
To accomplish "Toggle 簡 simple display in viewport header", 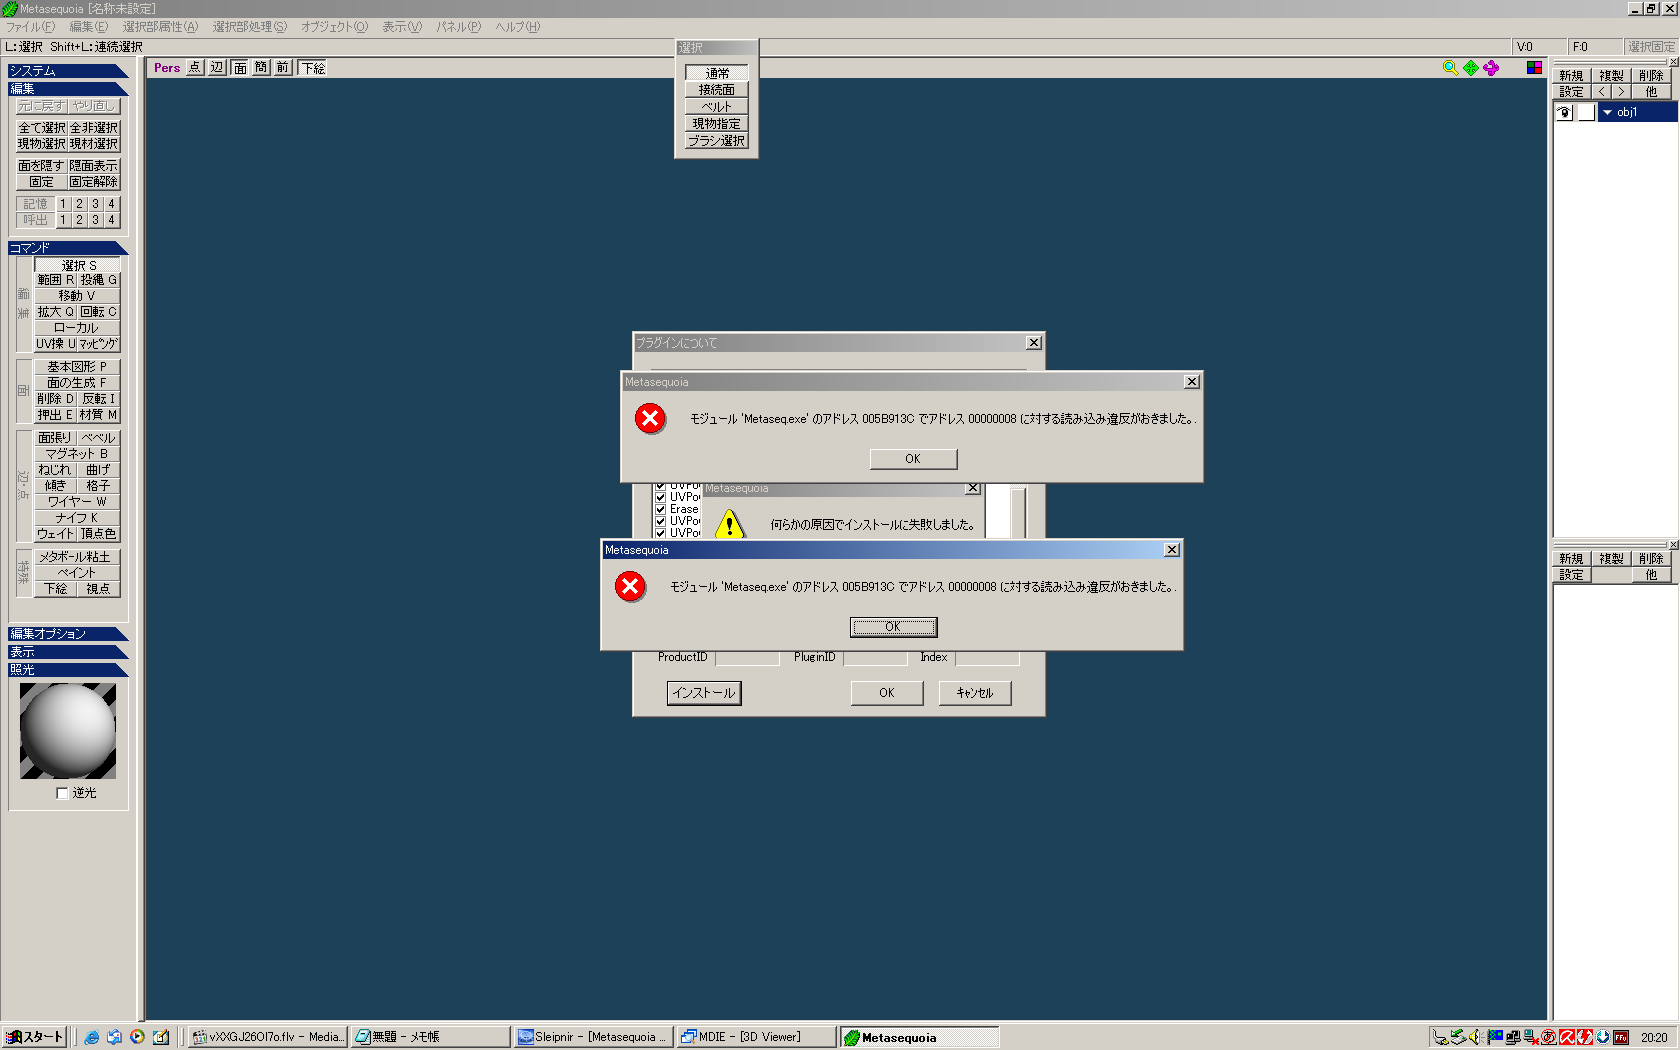I will pyautogui.click(x=261, y=67).
